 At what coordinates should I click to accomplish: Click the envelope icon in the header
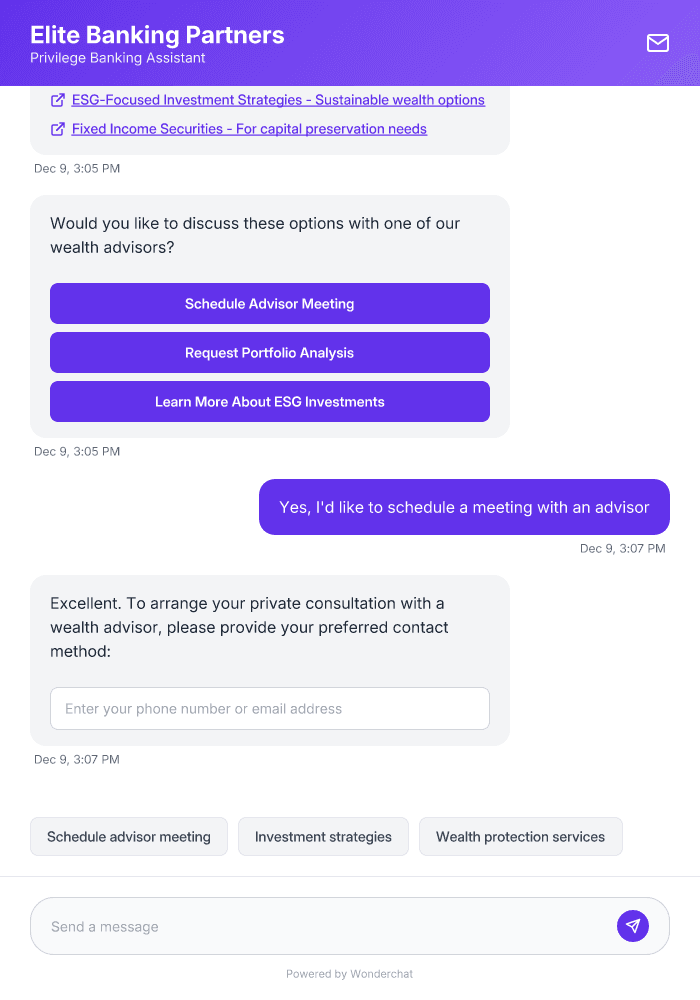click(657, 43)
